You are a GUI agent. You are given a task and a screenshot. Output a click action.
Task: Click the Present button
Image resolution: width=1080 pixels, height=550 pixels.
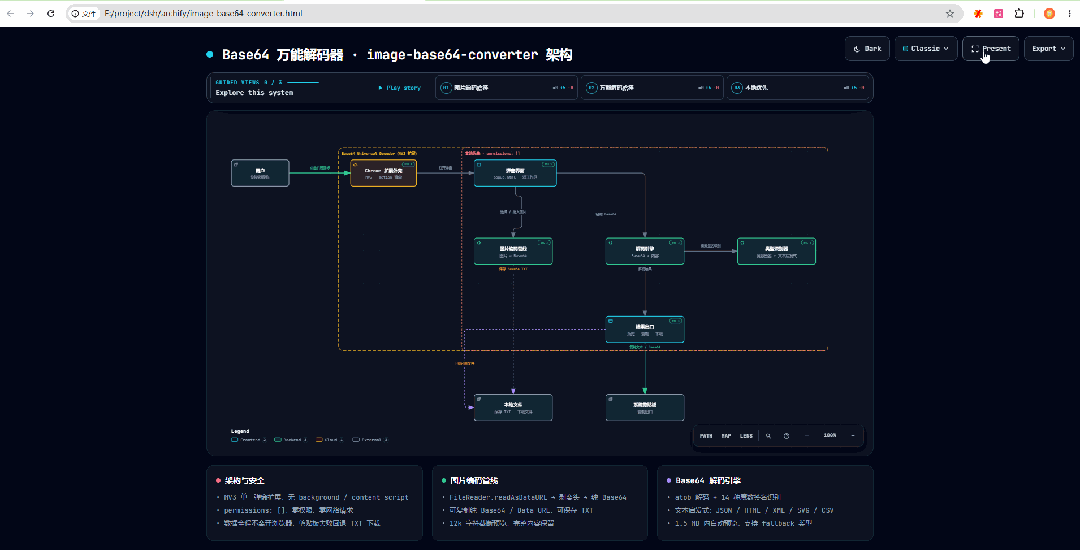click(x=990, y=49)
